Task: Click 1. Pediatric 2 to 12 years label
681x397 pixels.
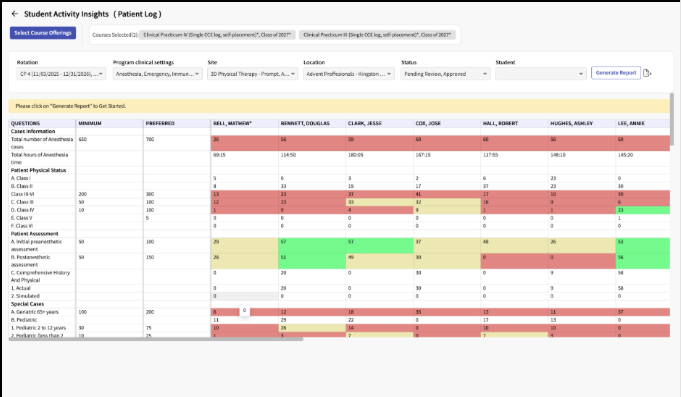Action: click(38, 328)
